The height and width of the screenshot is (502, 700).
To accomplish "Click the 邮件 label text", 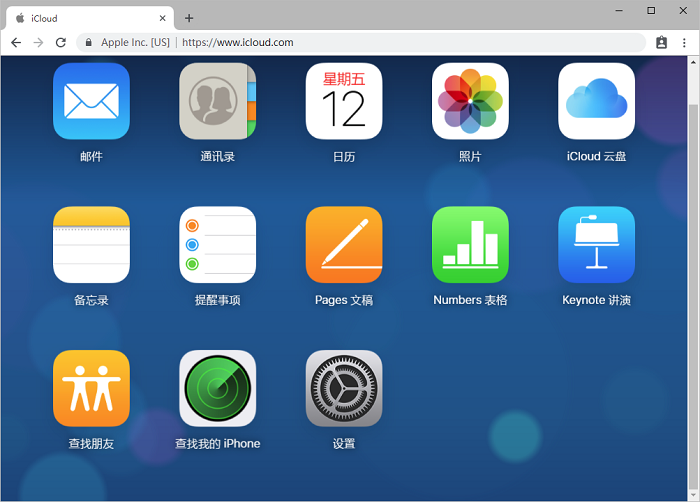I will [x=91, y=156].
